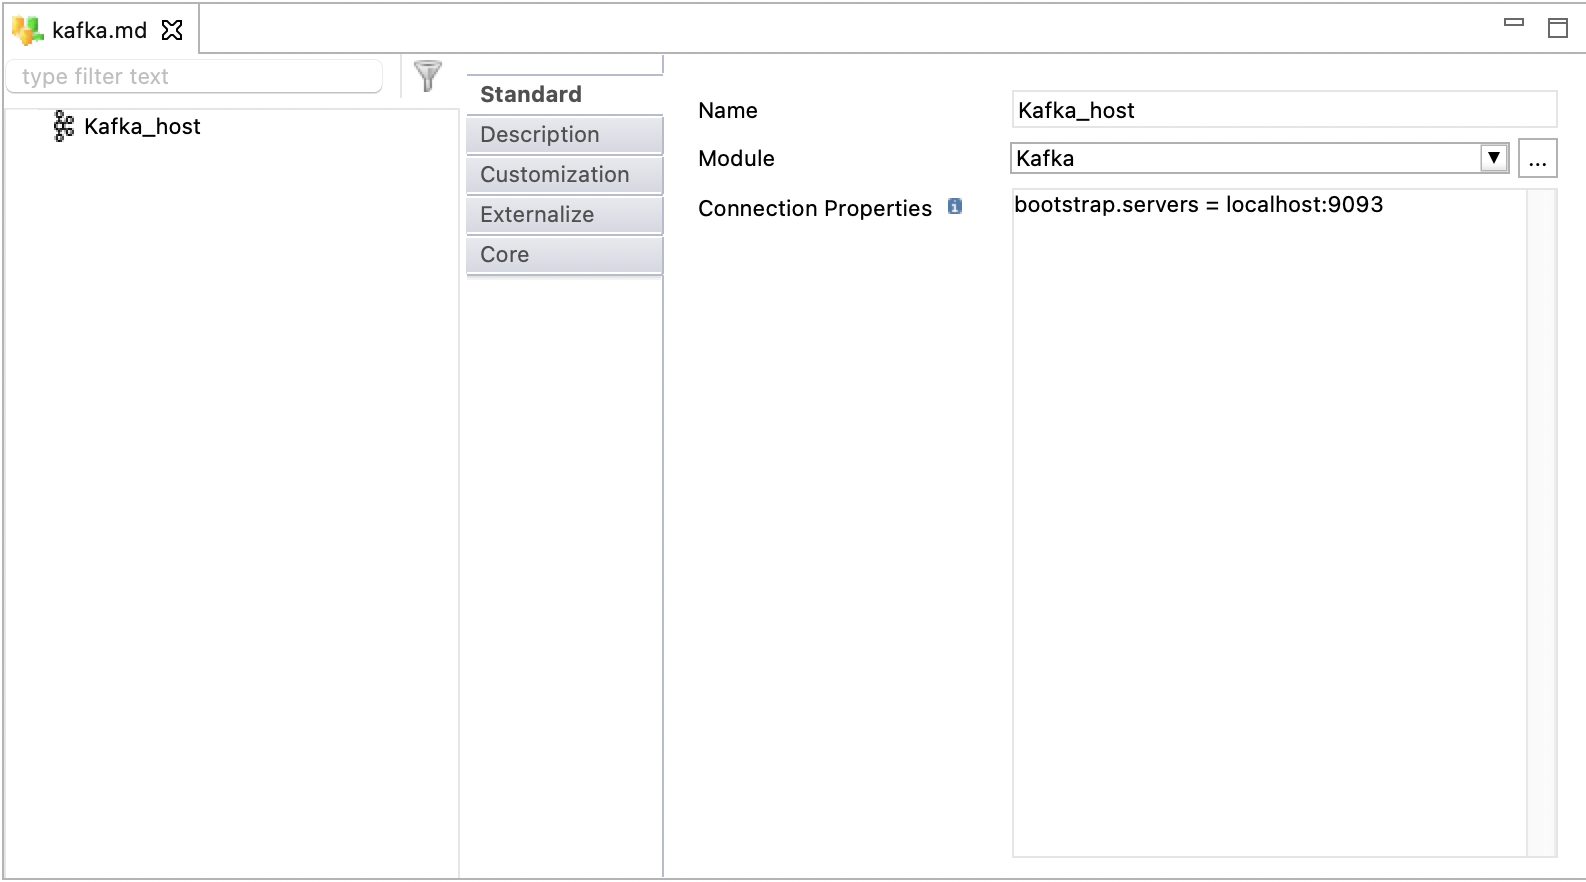Close the kafka.md editor tab

pyautogui.click(x=172, y=30)
